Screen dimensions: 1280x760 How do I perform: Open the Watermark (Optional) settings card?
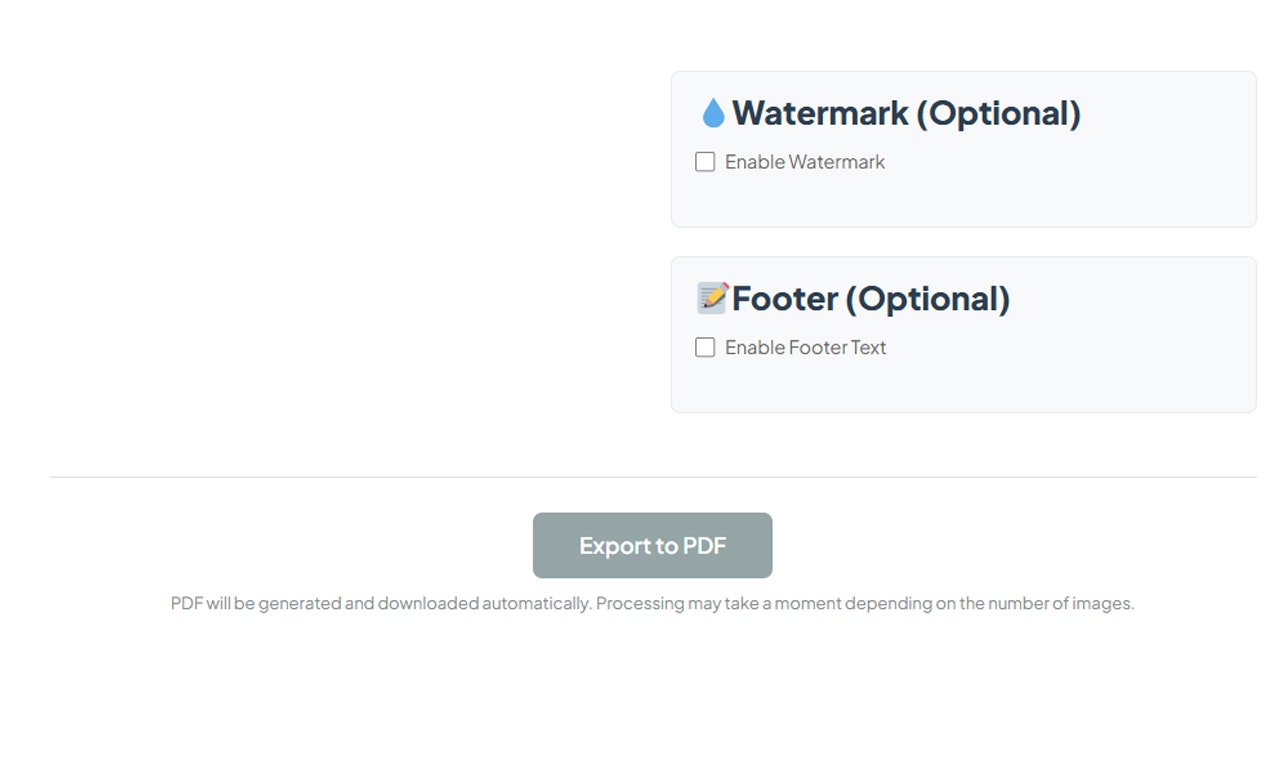pyautogui.click(x=963, y=147)
